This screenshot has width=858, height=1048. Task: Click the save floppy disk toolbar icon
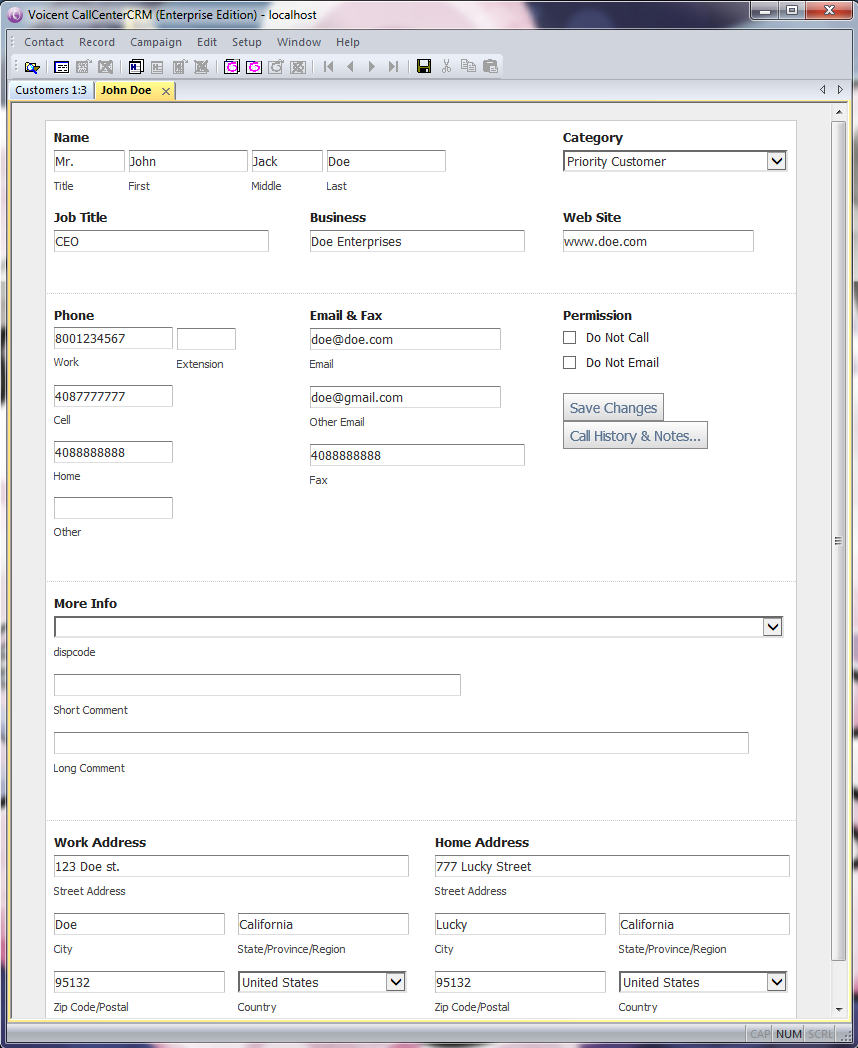(424, 67)
